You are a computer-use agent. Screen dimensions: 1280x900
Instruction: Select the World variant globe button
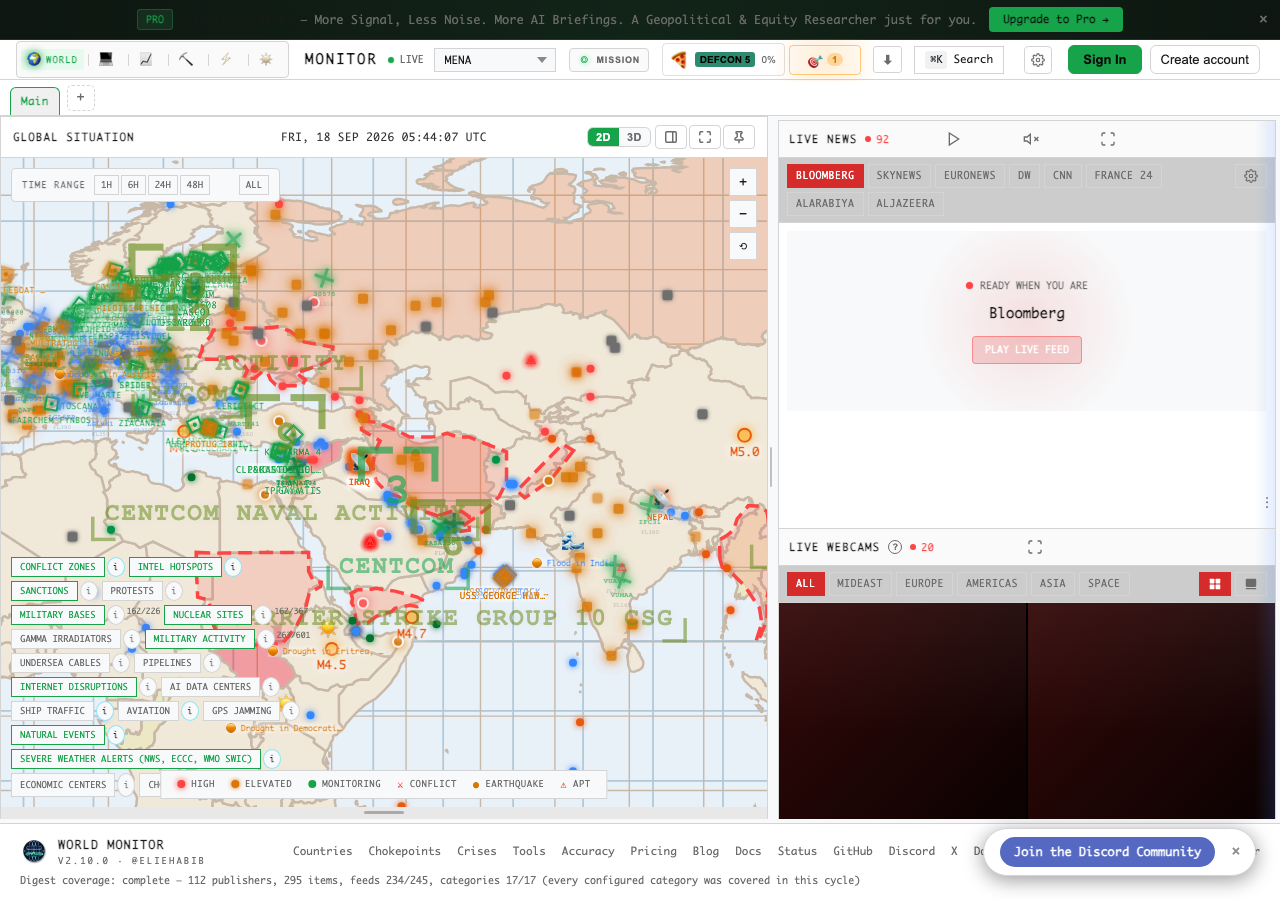click(52, 60)
